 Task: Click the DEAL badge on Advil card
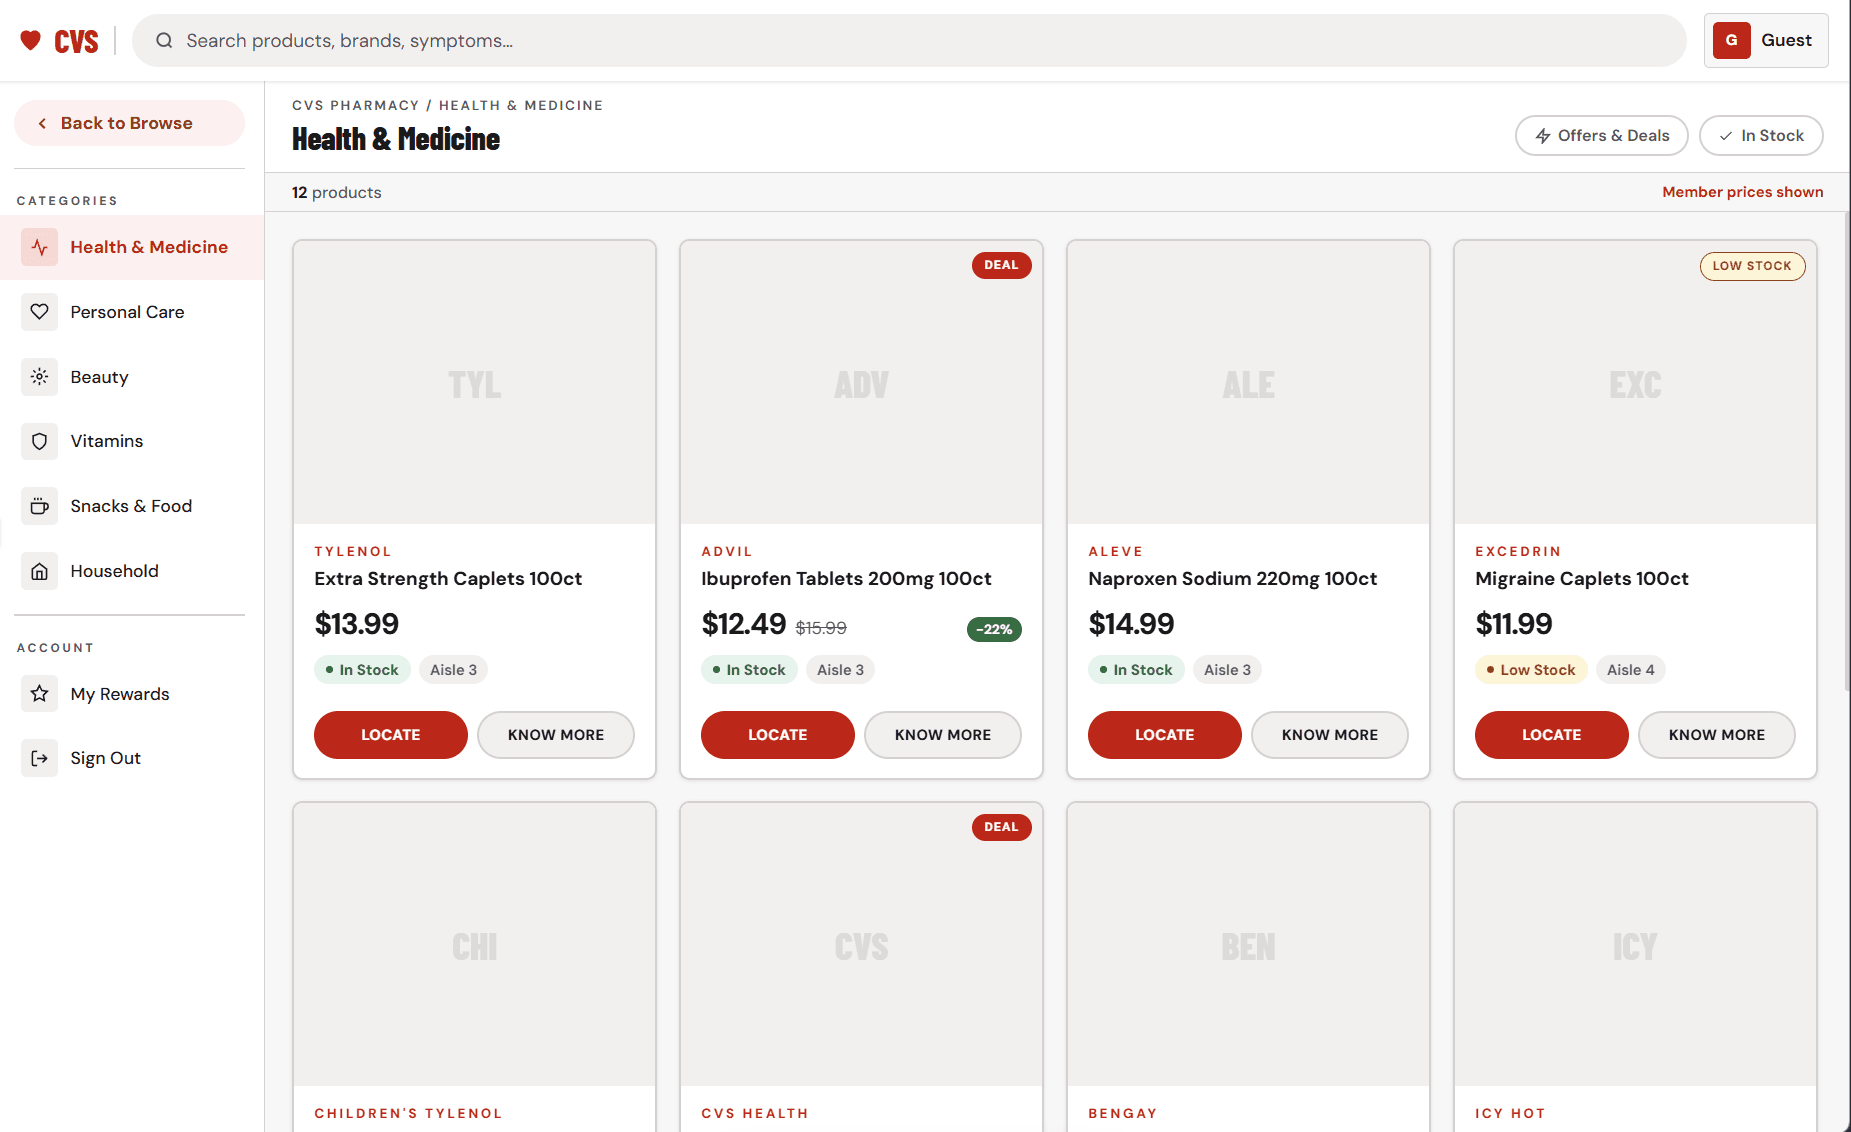pyautogui.click(x=1001, y=265)
